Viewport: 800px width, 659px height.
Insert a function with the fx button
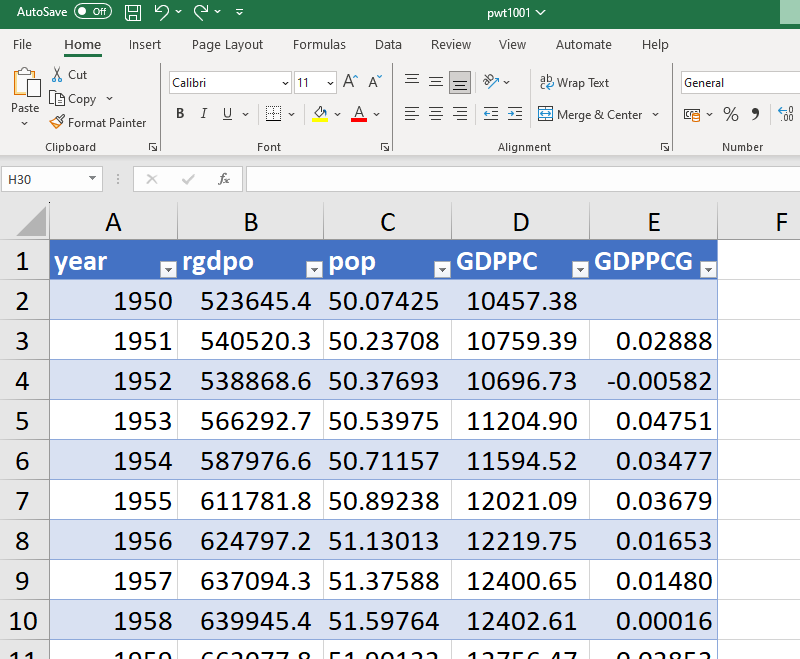point(222,179)
